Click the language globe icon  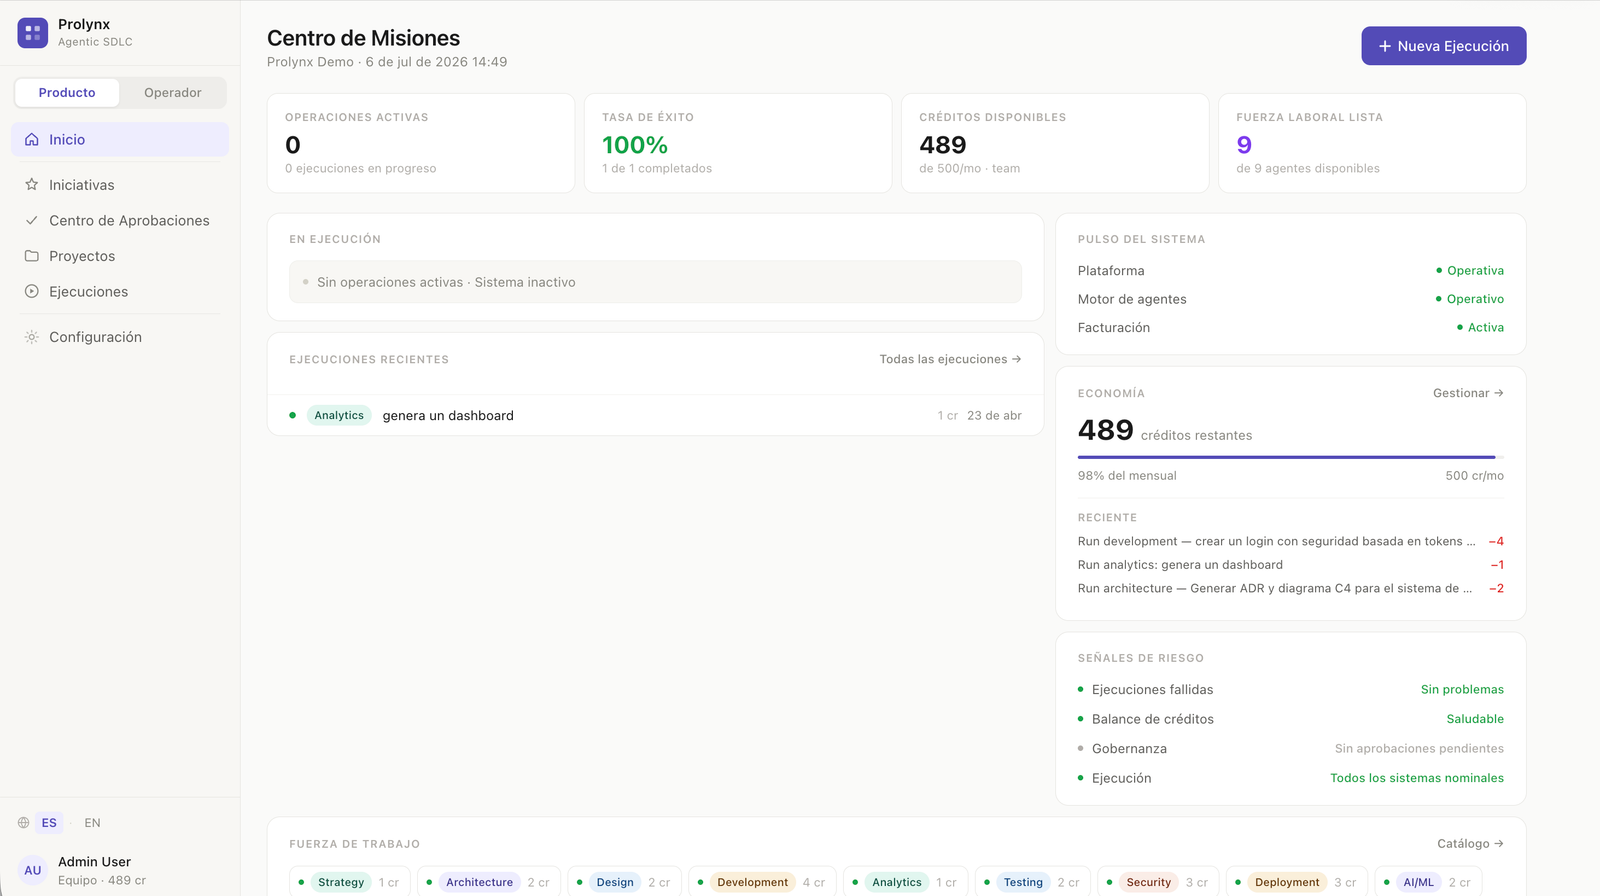(x=23, y=823)
